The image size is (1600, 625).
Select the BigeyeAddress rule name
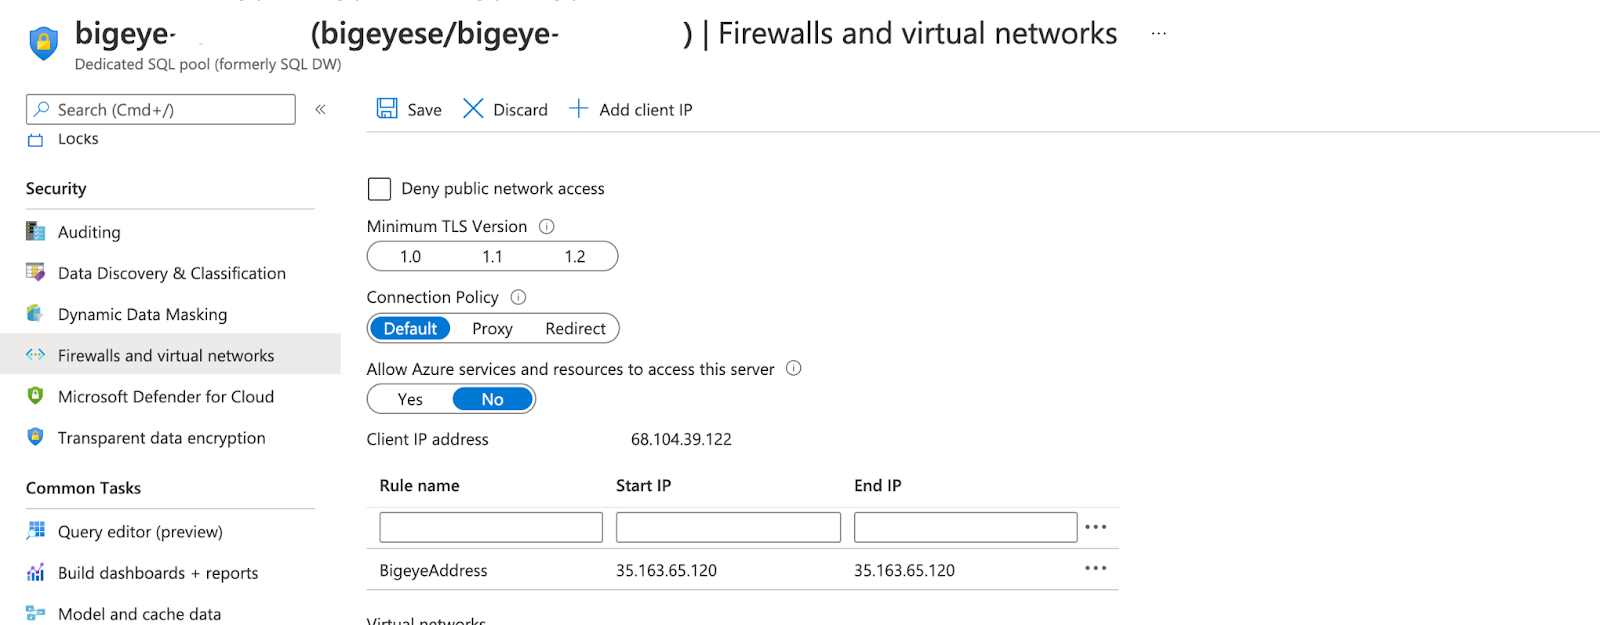click(x=434, y=570)
